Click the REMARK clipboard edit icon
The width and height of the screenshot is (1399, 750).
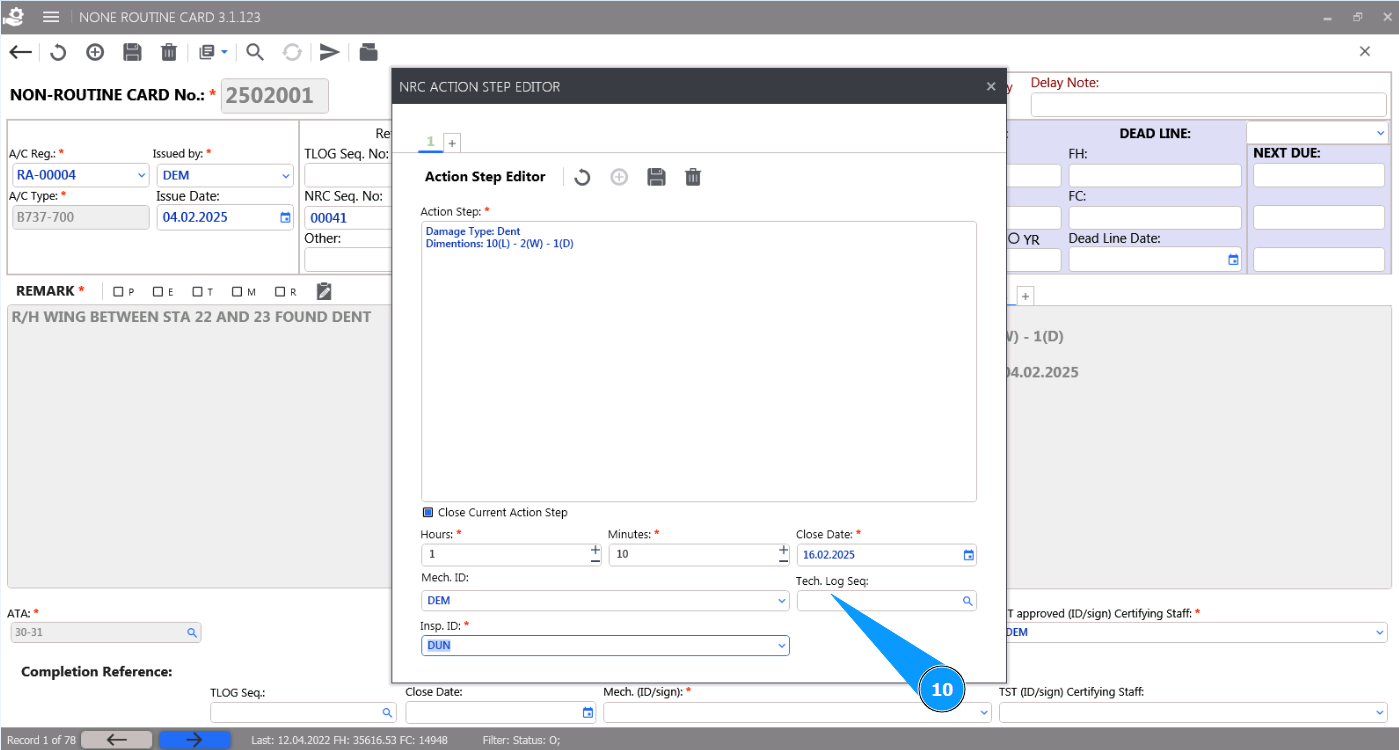[x=324, y=291]
